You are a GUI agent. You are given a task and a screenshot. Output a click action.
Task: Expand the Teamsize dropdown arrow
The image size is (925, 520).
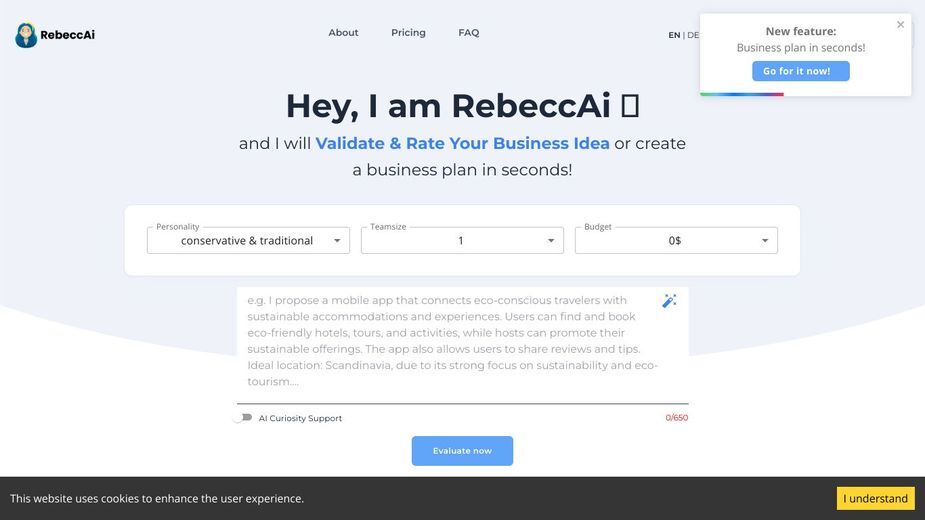pos(550,240)
